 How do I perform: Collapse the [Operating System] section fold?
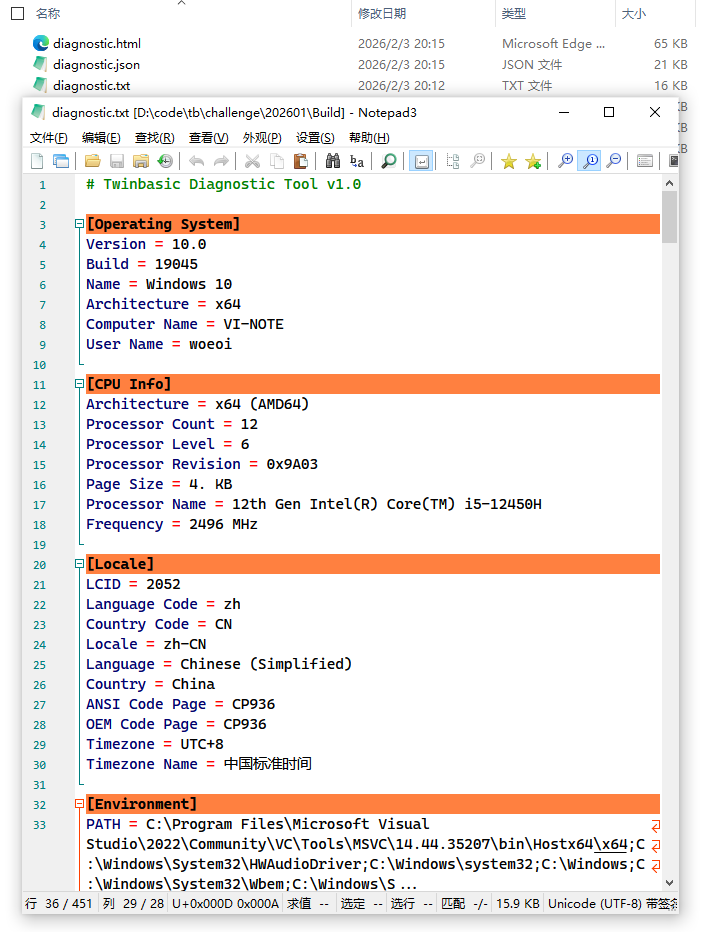tap(79, 224)
